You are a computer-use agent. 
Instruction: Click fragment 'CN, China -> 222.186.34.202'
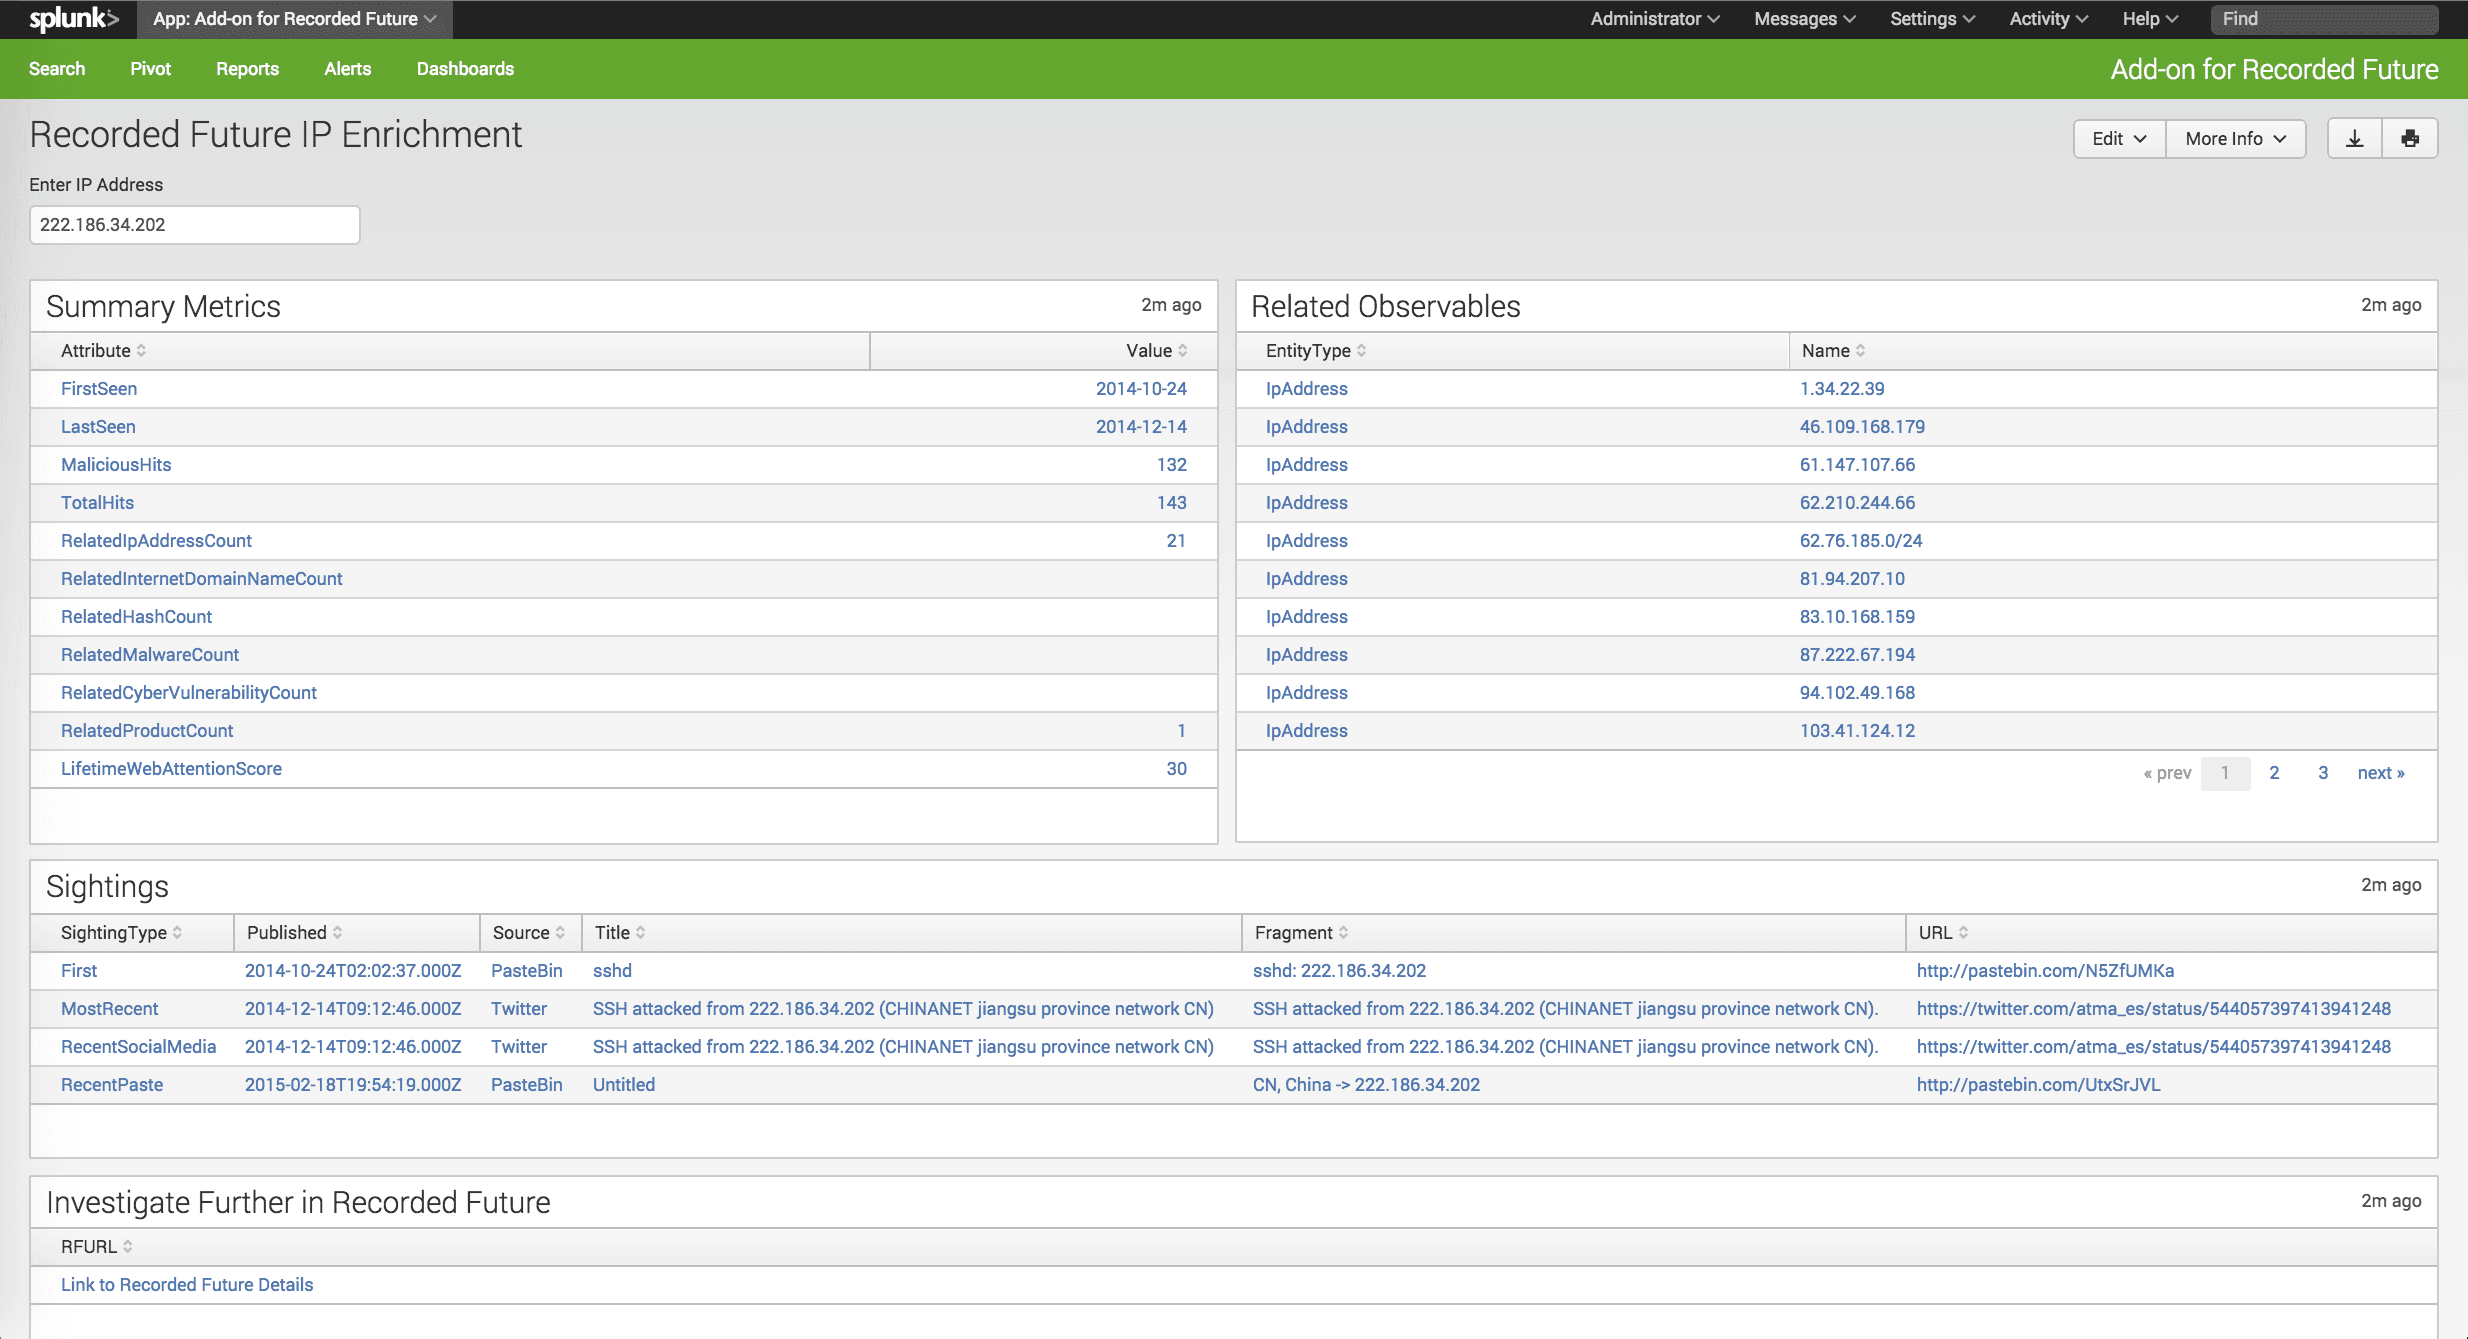1366,1085
